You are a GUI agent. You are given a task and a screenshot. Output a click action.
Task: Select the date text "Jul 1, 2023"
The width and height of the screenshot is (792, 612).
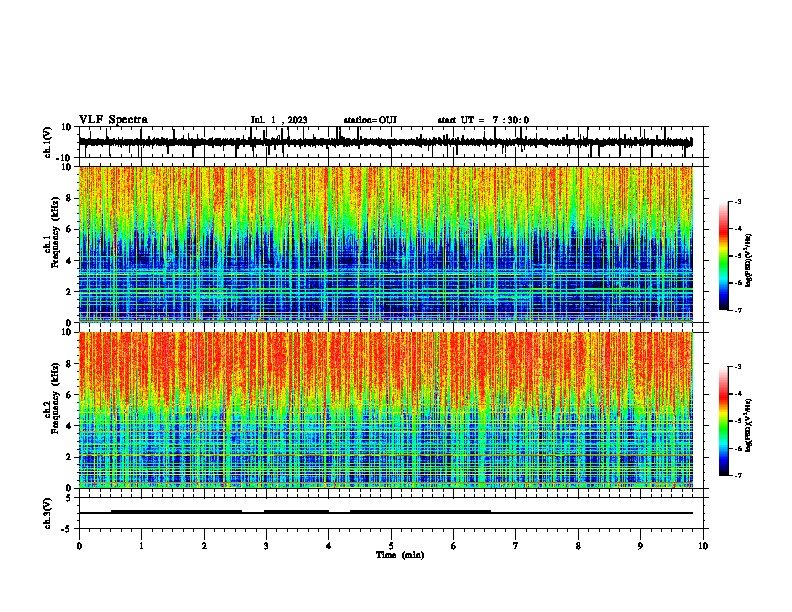click(x=279, y=120)
